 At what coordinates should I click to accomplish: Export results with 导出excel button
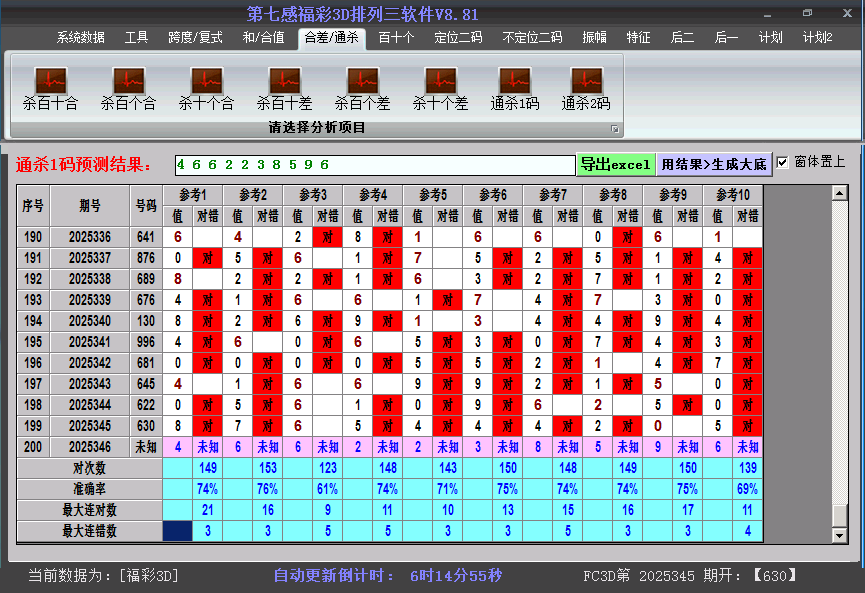pyautogui.click(x=615, y=164)
